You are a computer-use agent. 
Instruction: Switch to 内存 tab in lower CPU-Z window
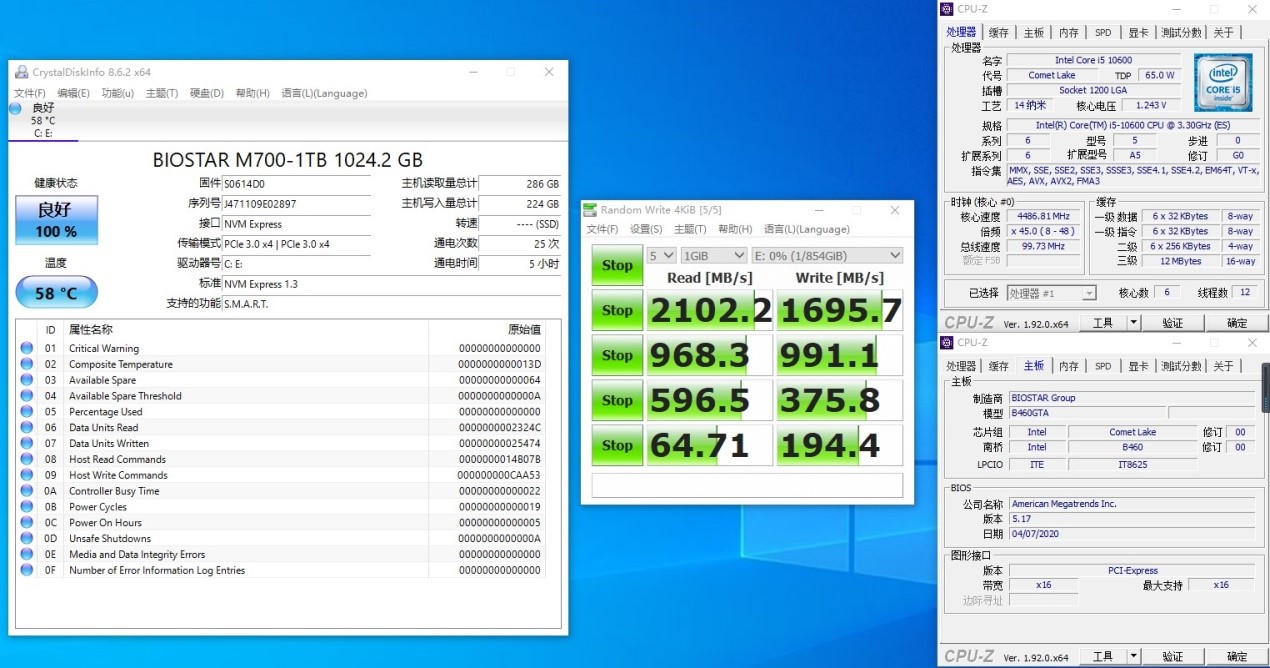(x=1069, y=366)
